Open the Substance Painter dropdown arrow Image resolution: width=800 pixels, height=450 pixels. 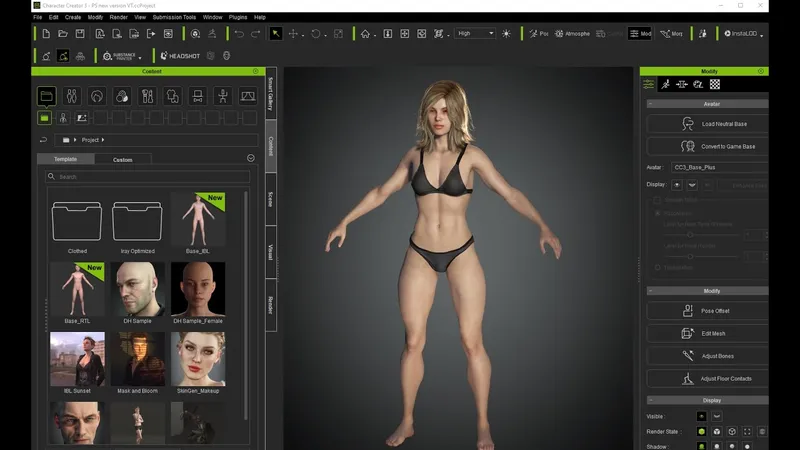(x=140, y=57)
